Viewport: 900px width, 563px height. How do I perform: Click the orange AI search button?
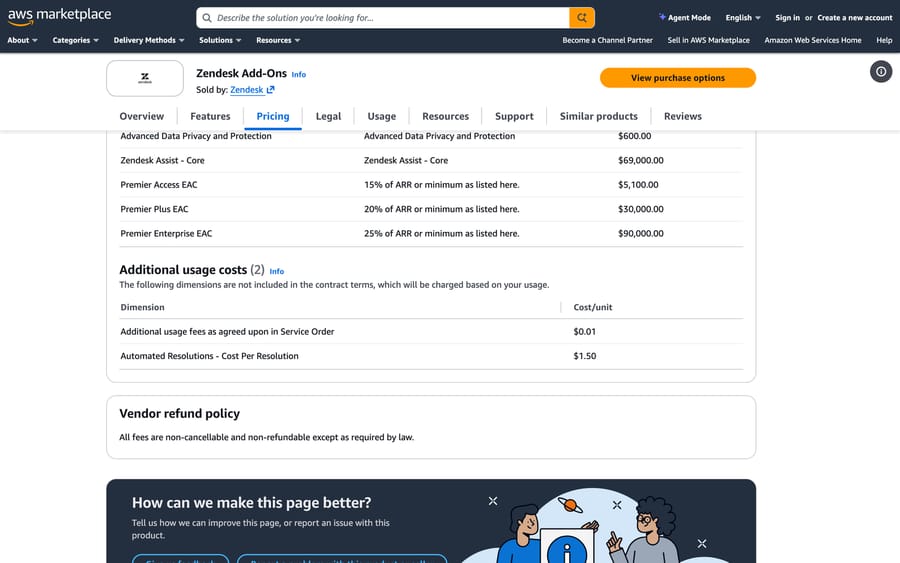(x=582, y=18)
